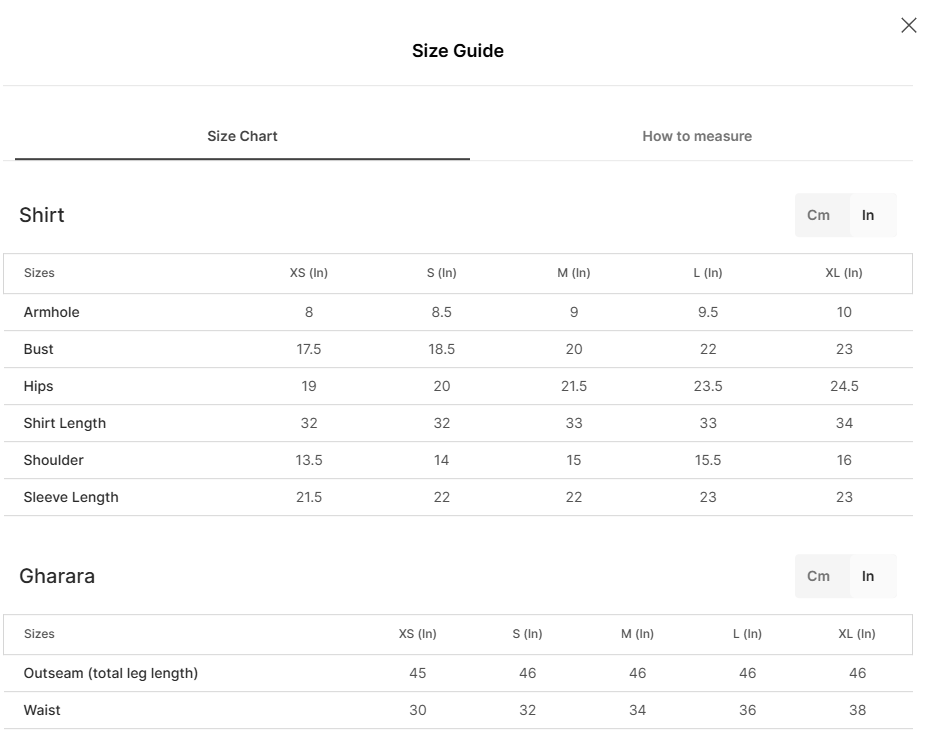Click the Waist row label
Image resolution: width=927 pixels, height=749 pixels.
(42, 710)
